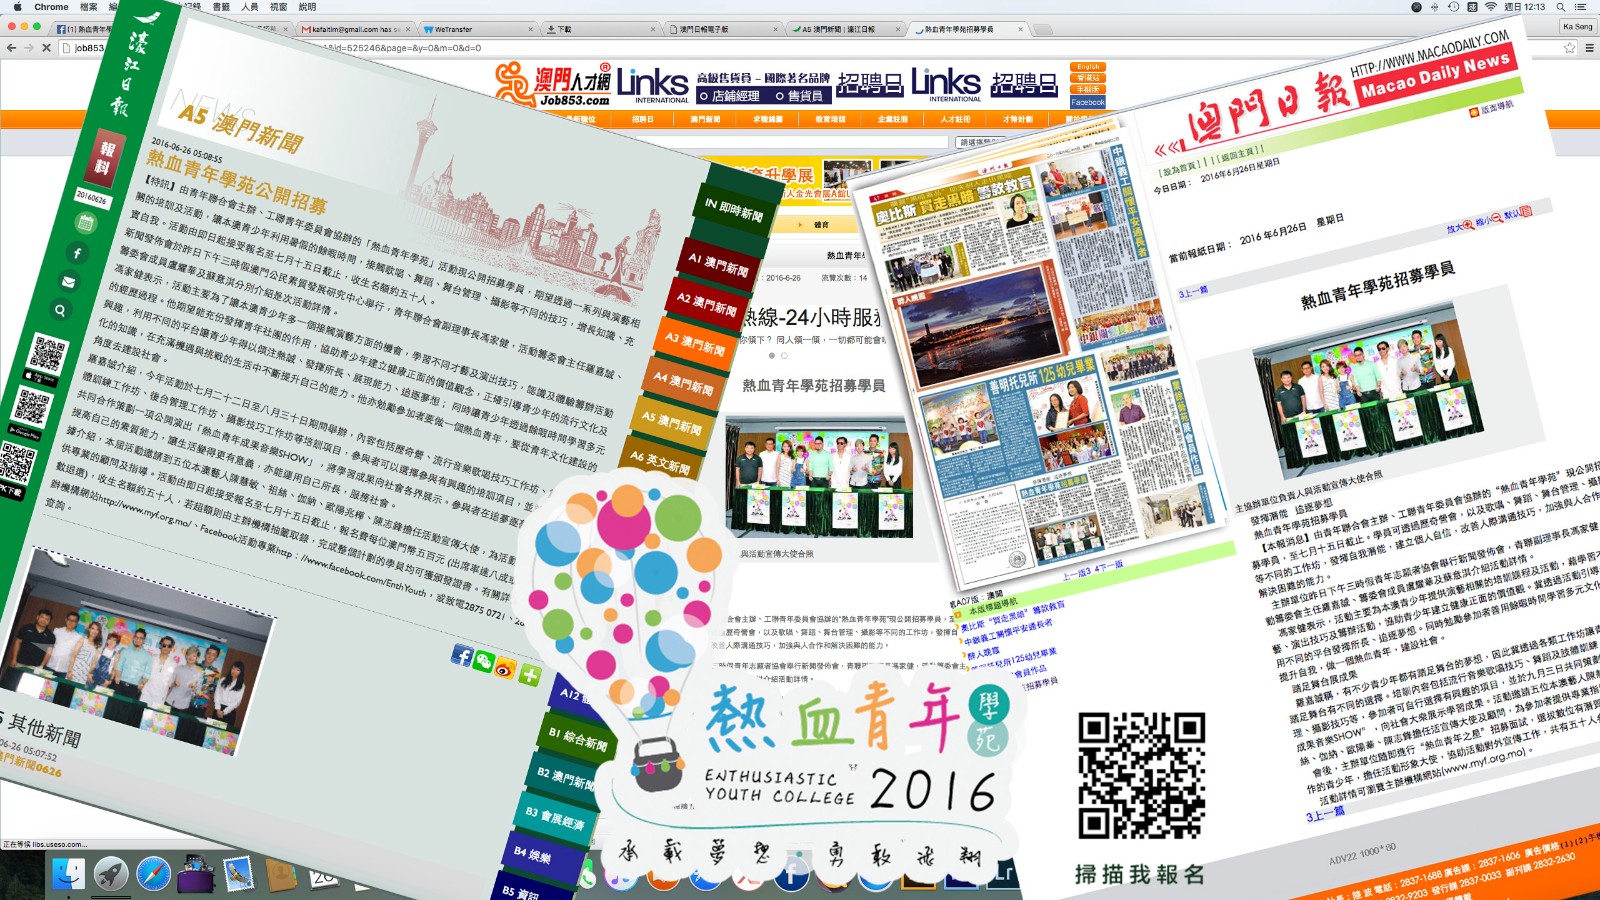Click Chrome stop-loading X button
The width and height of the screenshot is (1600, 900).
pos(46,47)
